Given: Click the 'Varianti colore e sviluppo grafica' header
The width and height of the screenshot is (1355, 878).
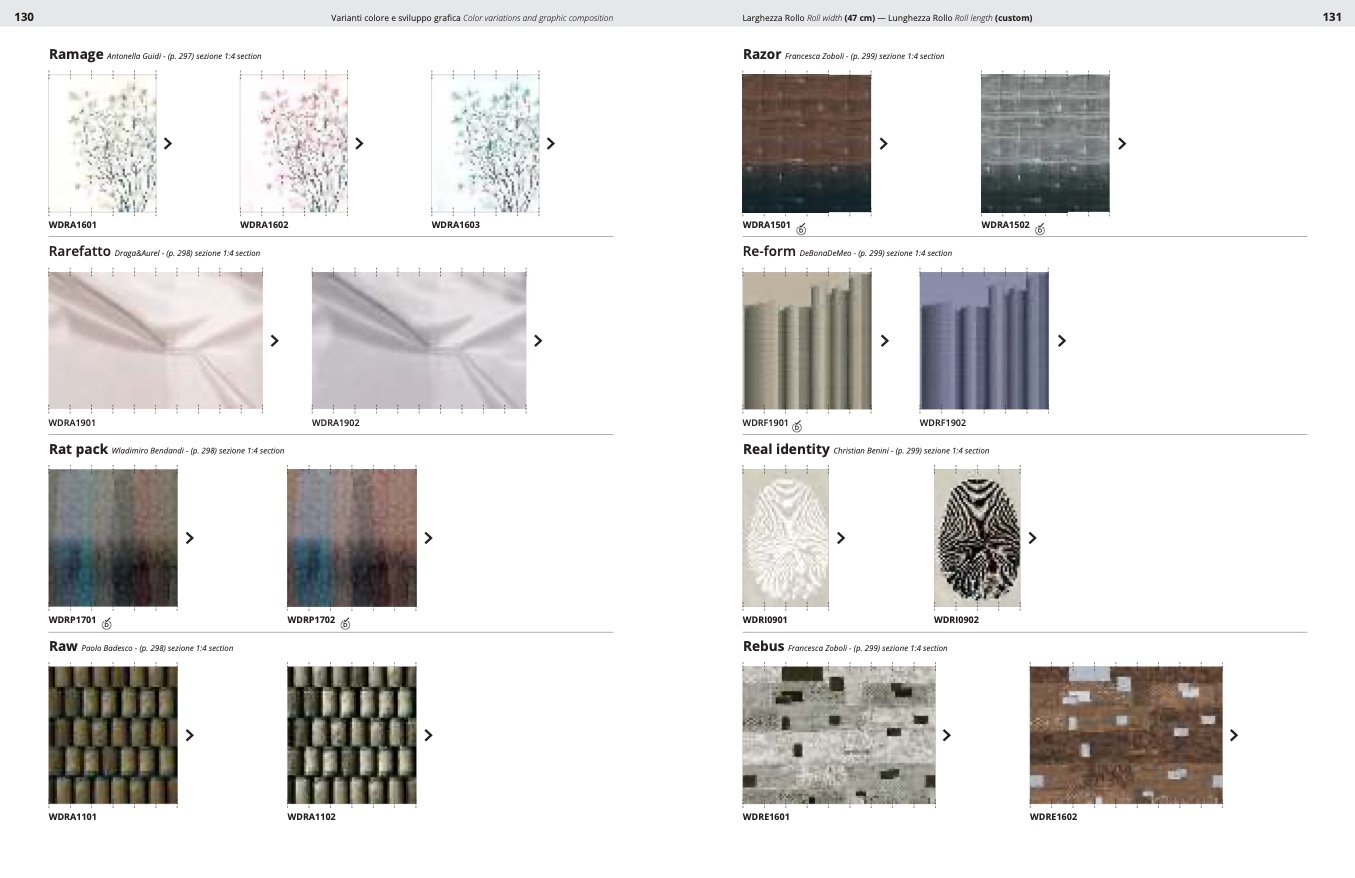Looking at the screenshot, I should click(x=396, y=18).
